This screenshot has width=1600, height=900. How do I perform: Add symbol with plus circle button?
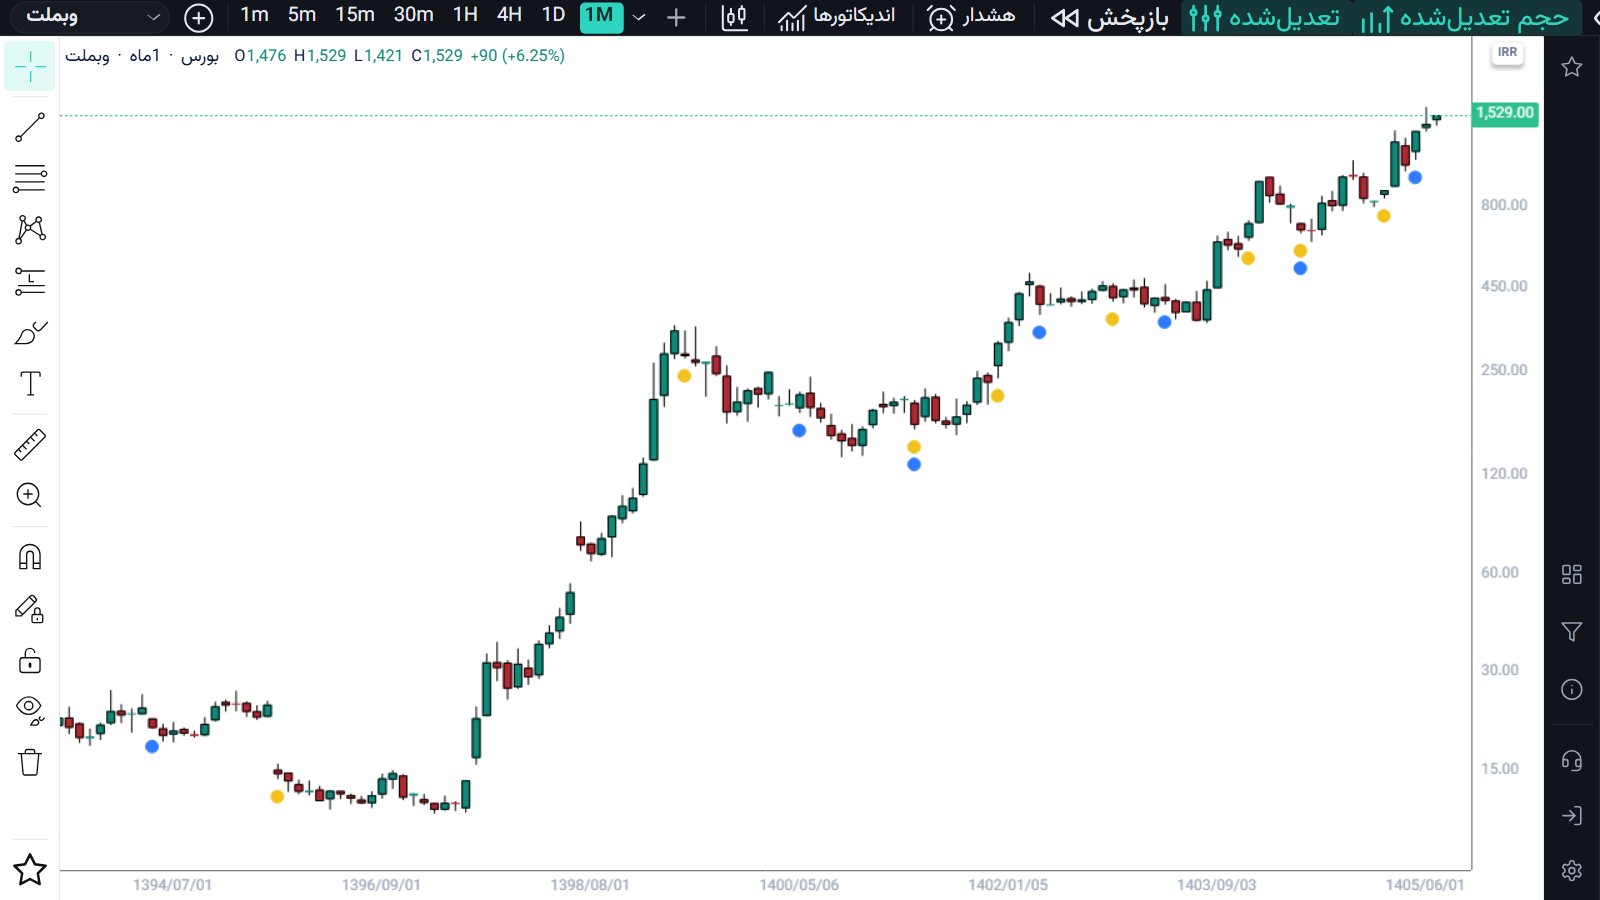pyautogui.click(x=199, y=17)
